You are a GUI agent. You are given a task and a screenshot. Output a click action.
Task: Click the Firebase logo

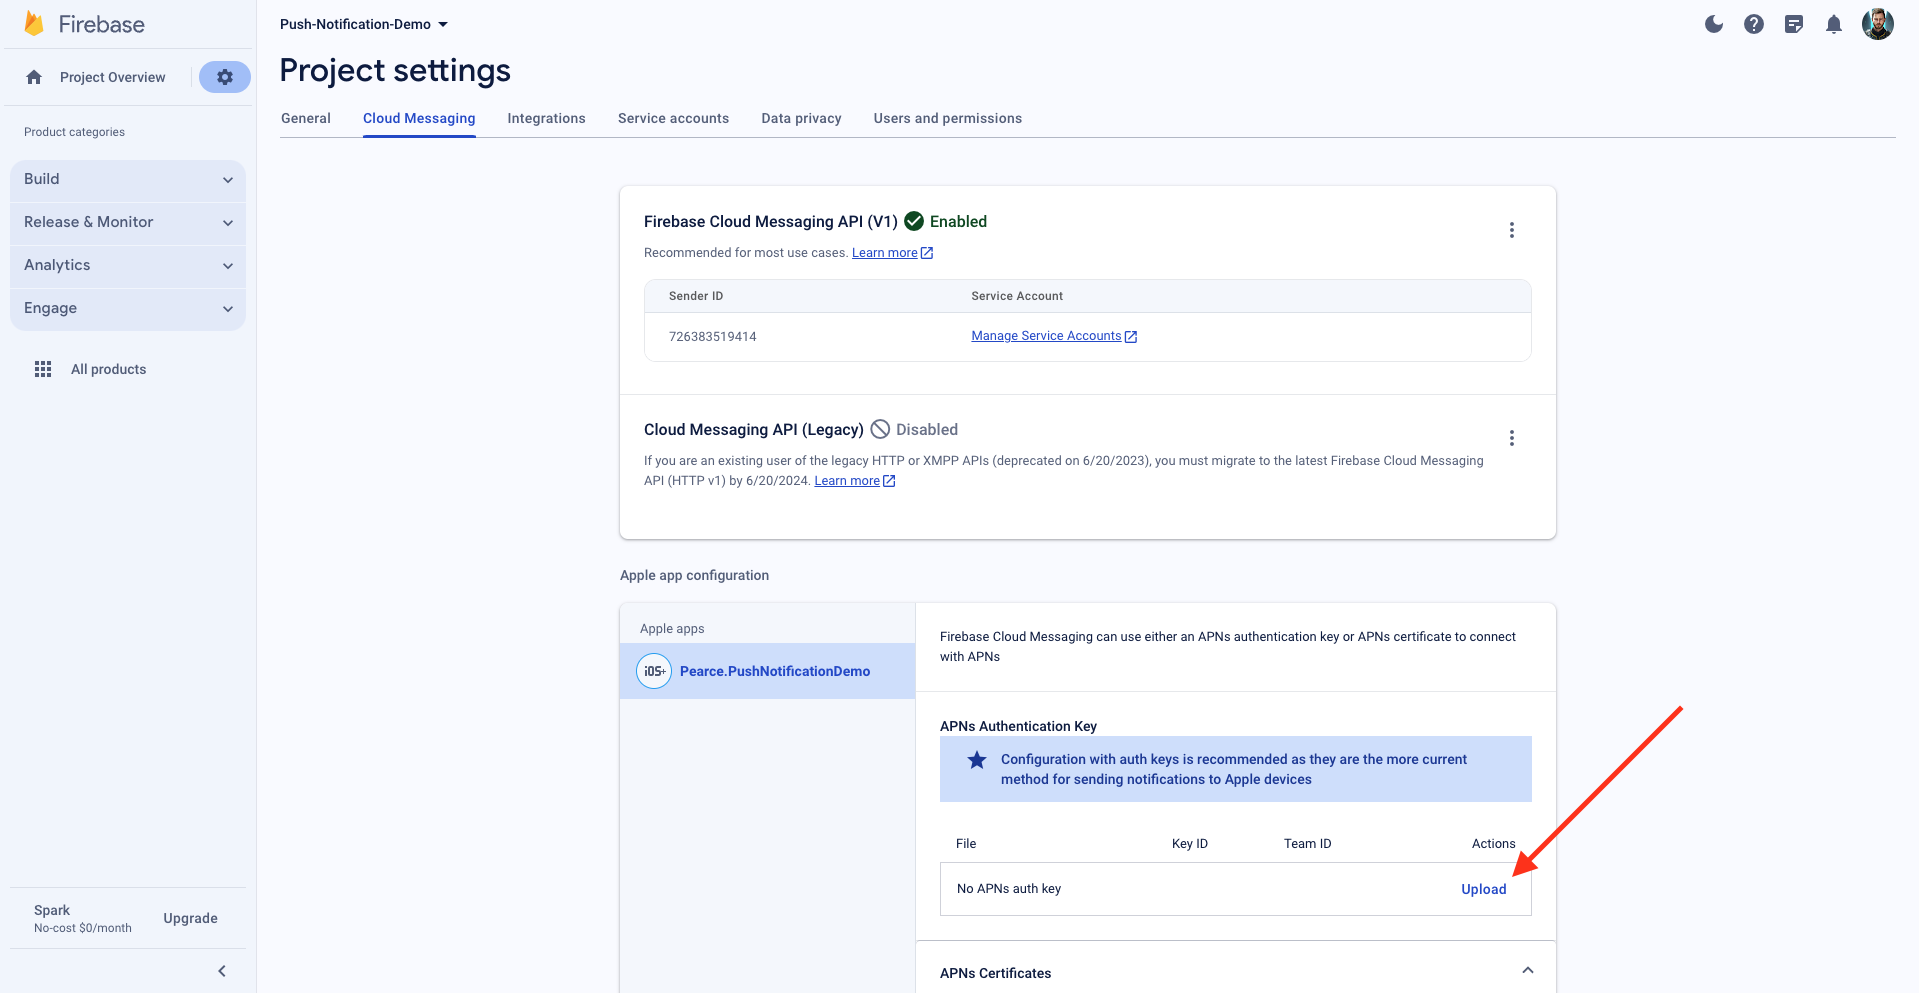tap(85, 24)
